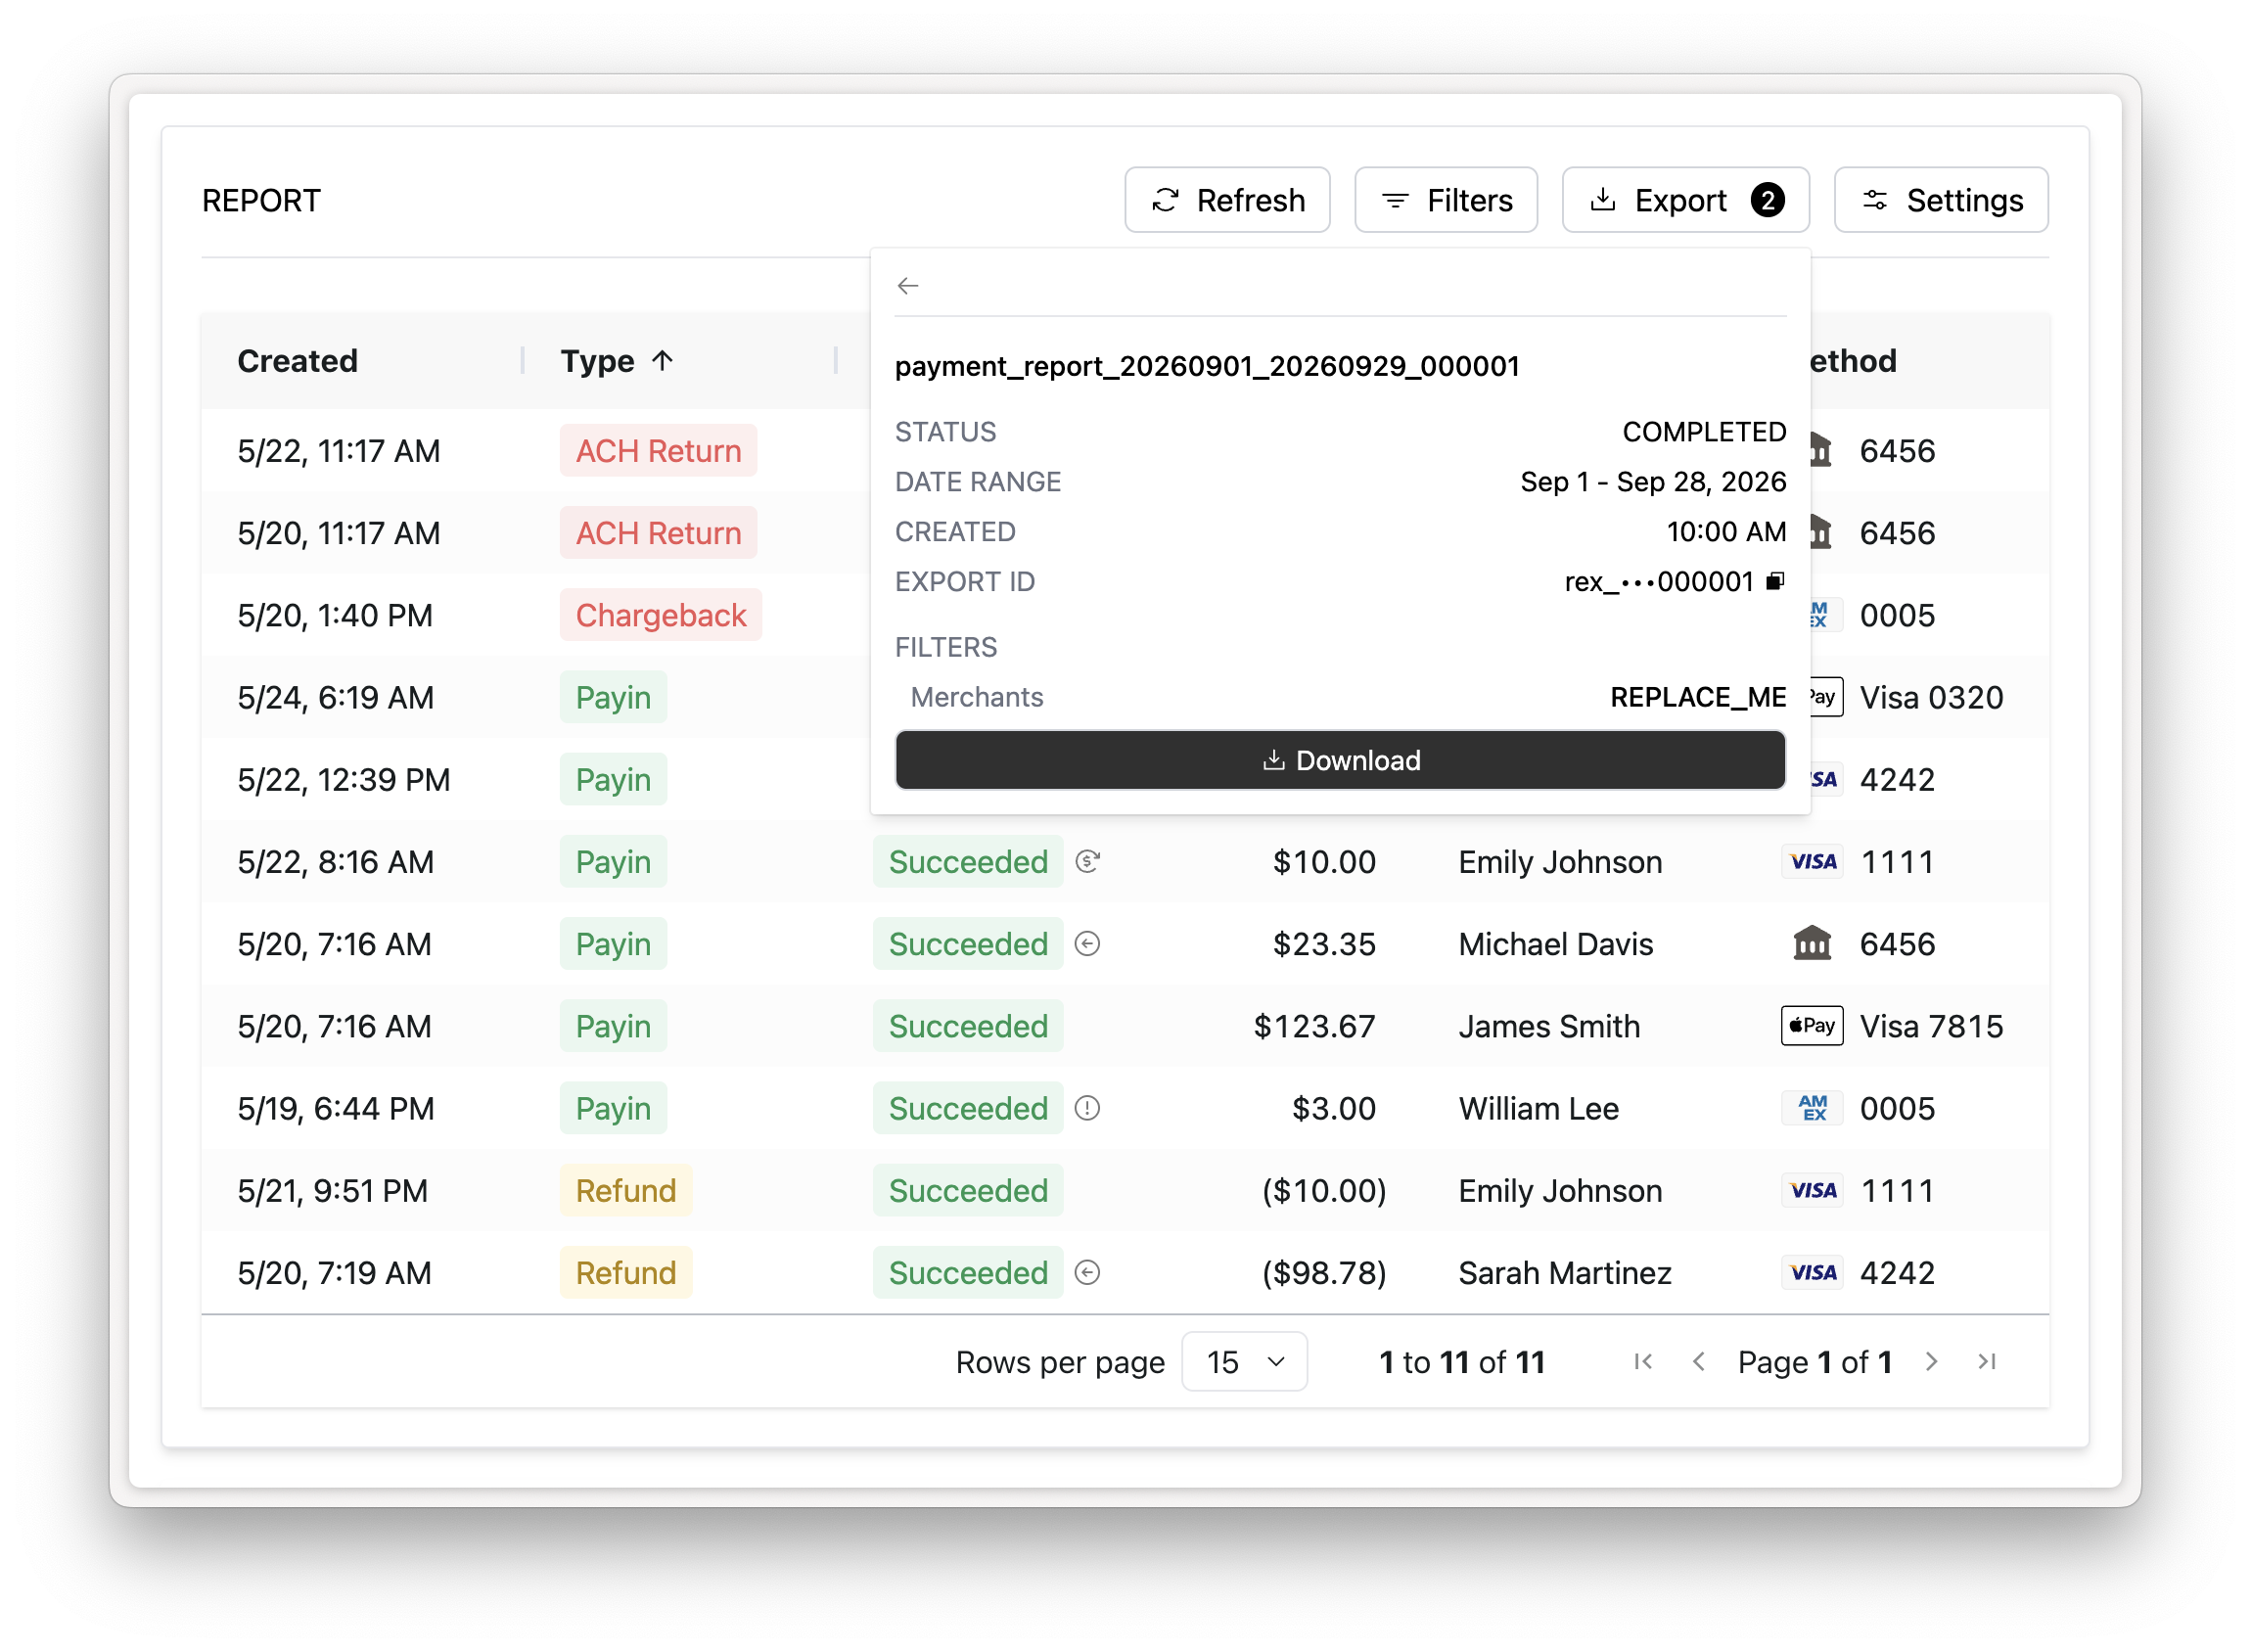This screenshot has width=2251, height=1652.
Task: Click the circle icon beside the ($98.78) refund
Action: tap(1088, 1273)
